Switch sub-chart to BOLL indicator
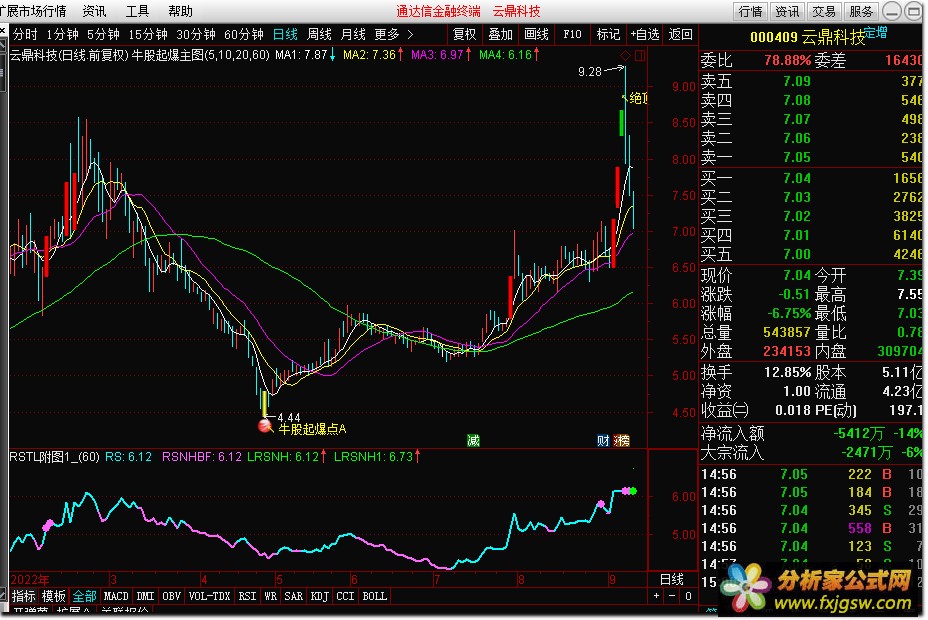 (374, 596)
